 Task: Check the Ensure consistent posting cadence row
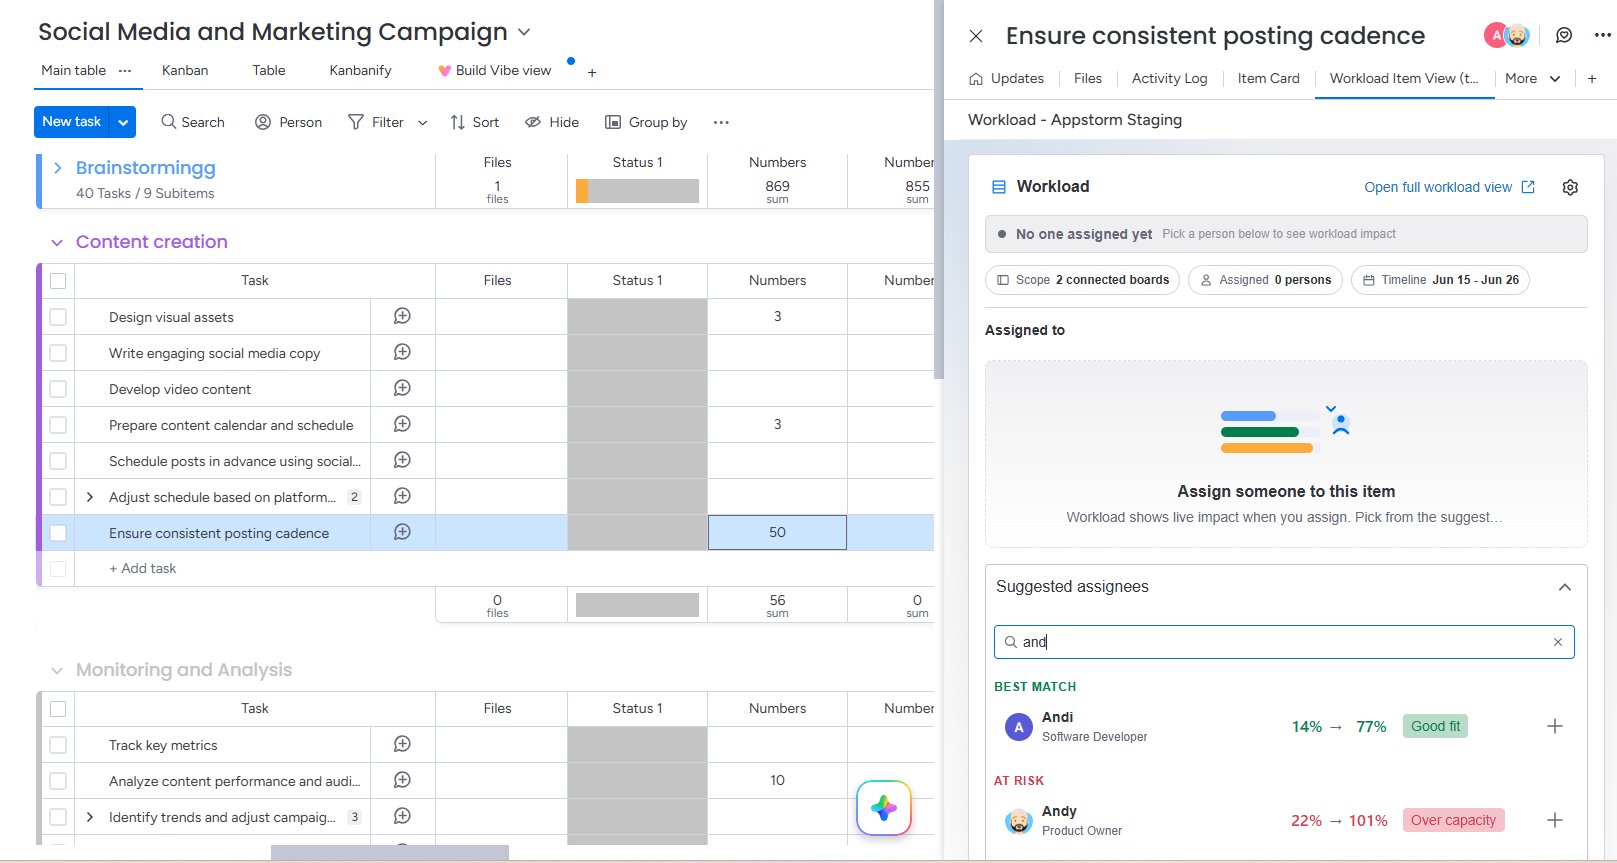coord(58,533)
